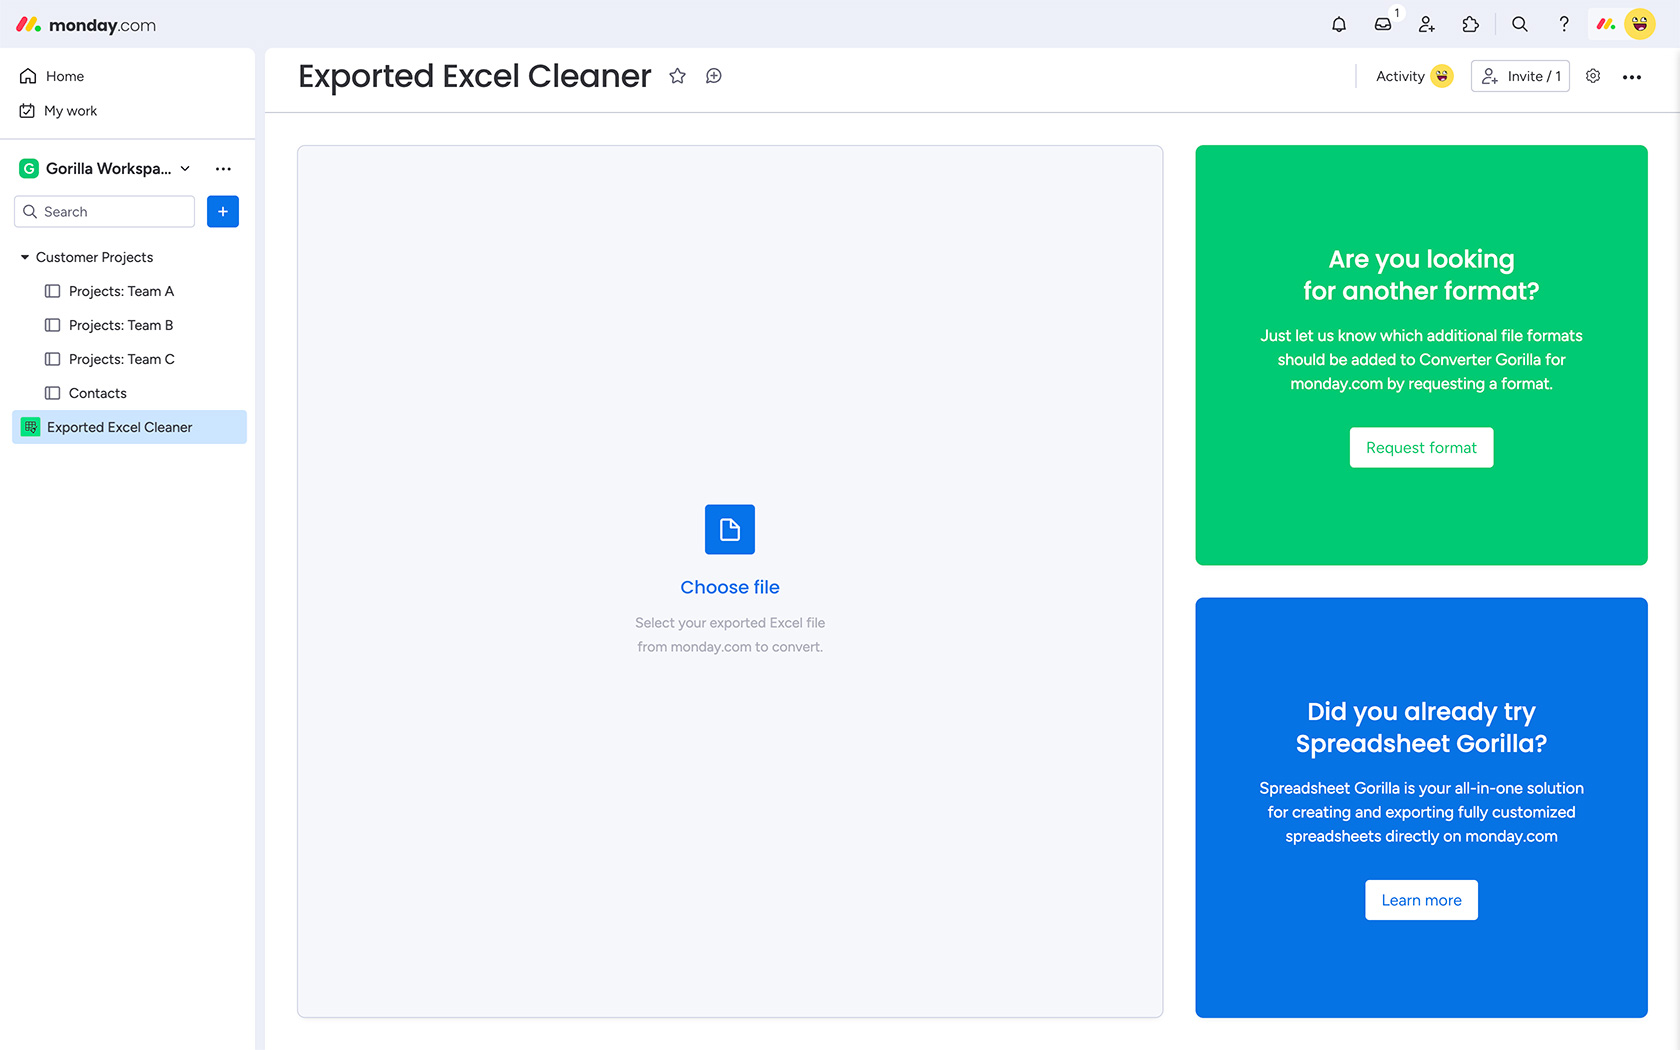Viewport: 1680px width, 1050px height.
Task: Open the inbox tray icon
Action: point(1383,24)
